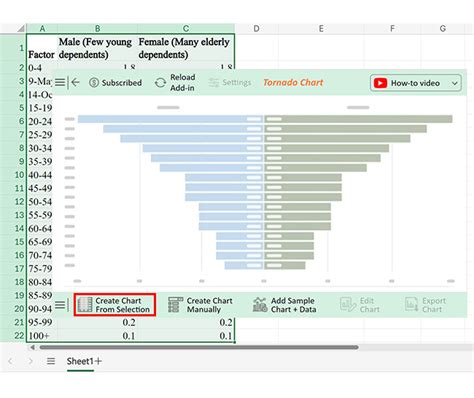
Task: Click the 0.1 value in column C
Action: [x=226, y=336]
